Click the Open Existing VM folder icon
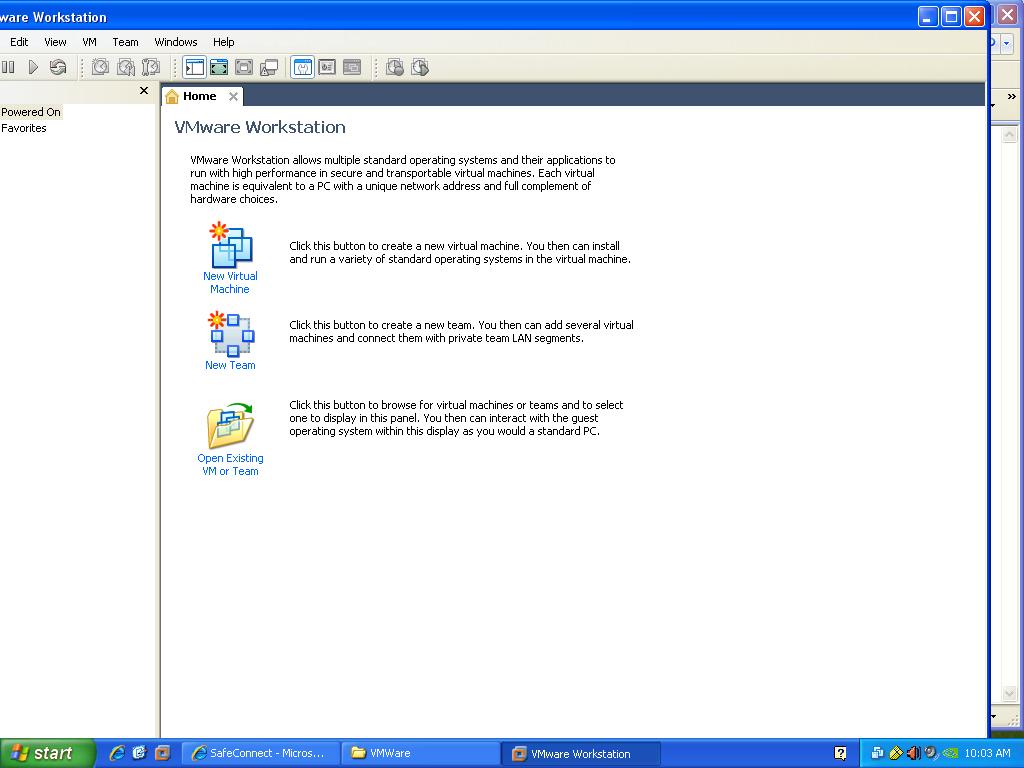The image size is (1024, 768). [x=230, y=425]
